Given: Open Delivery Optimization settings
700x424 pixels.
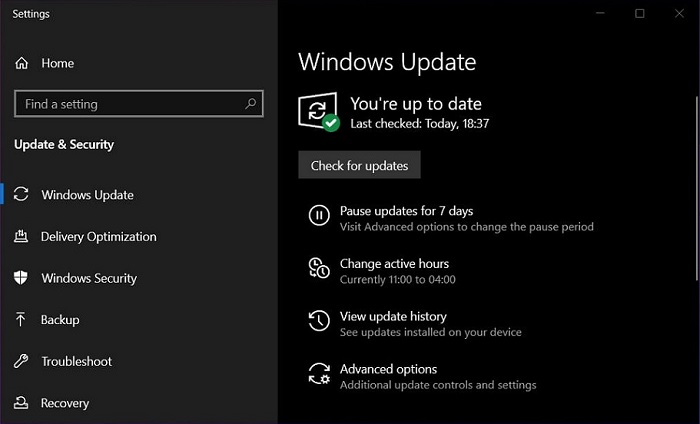Looking at the screenshot, I should [x=99, y=237].
